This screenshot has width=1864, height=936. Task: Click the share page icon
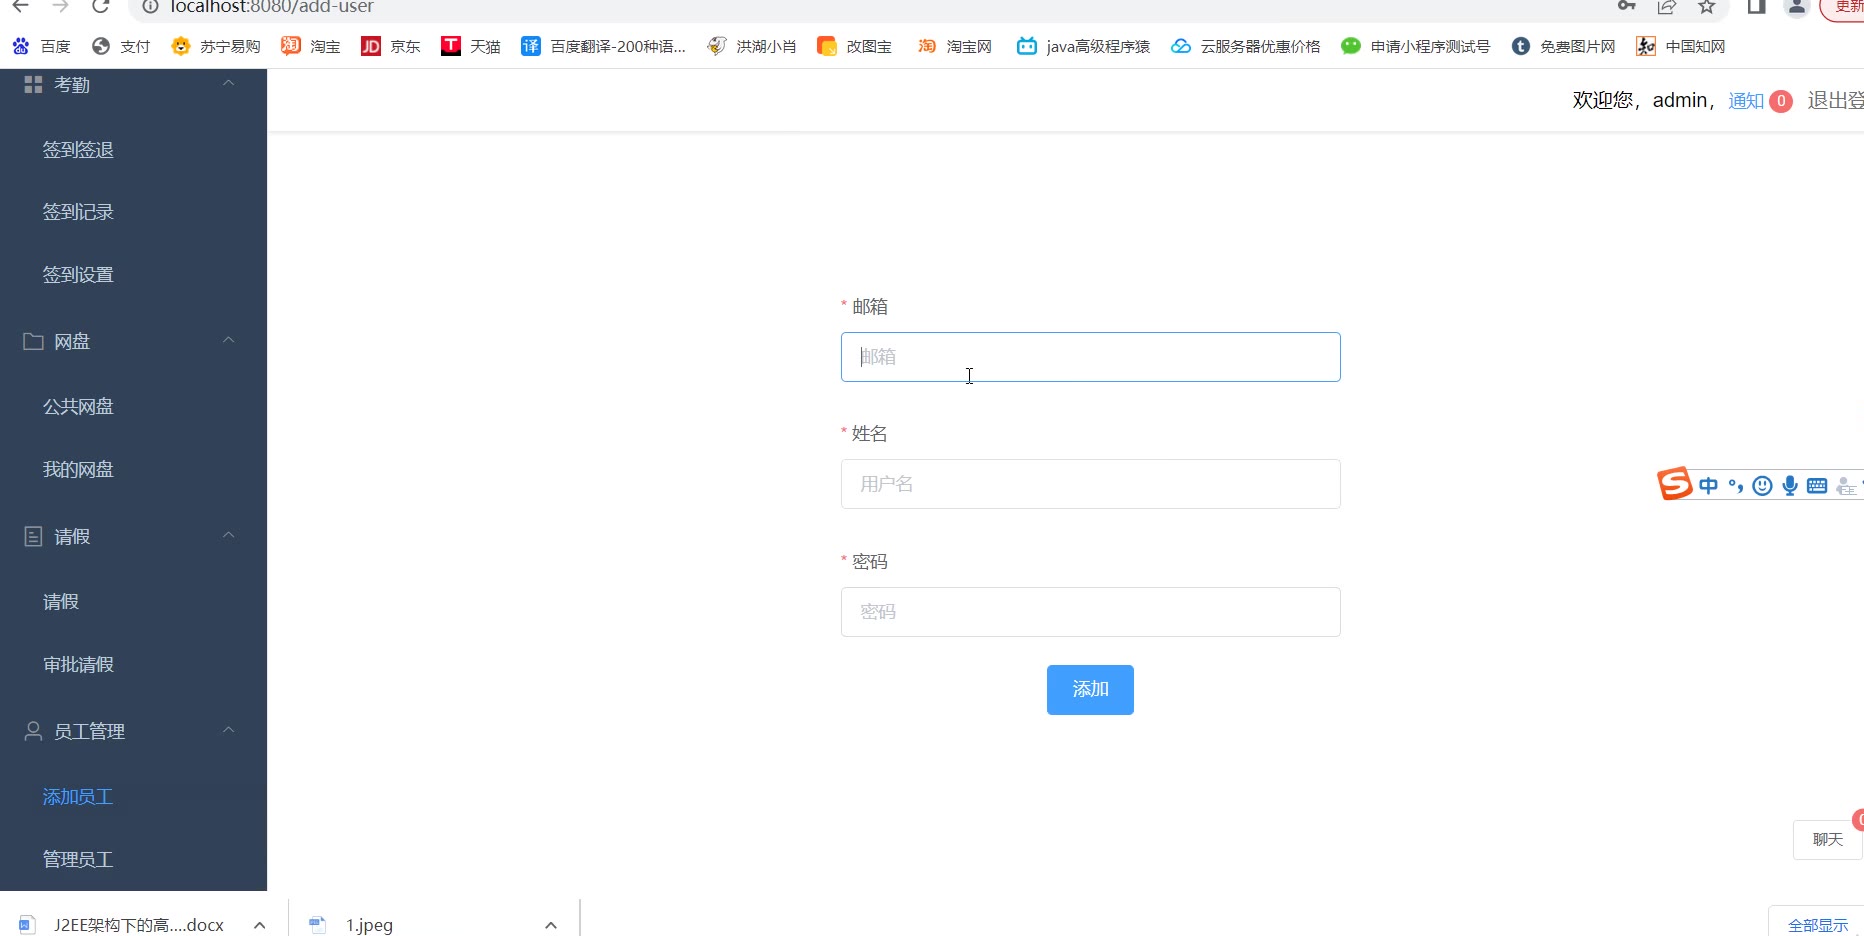click(x=1667, y=6)
